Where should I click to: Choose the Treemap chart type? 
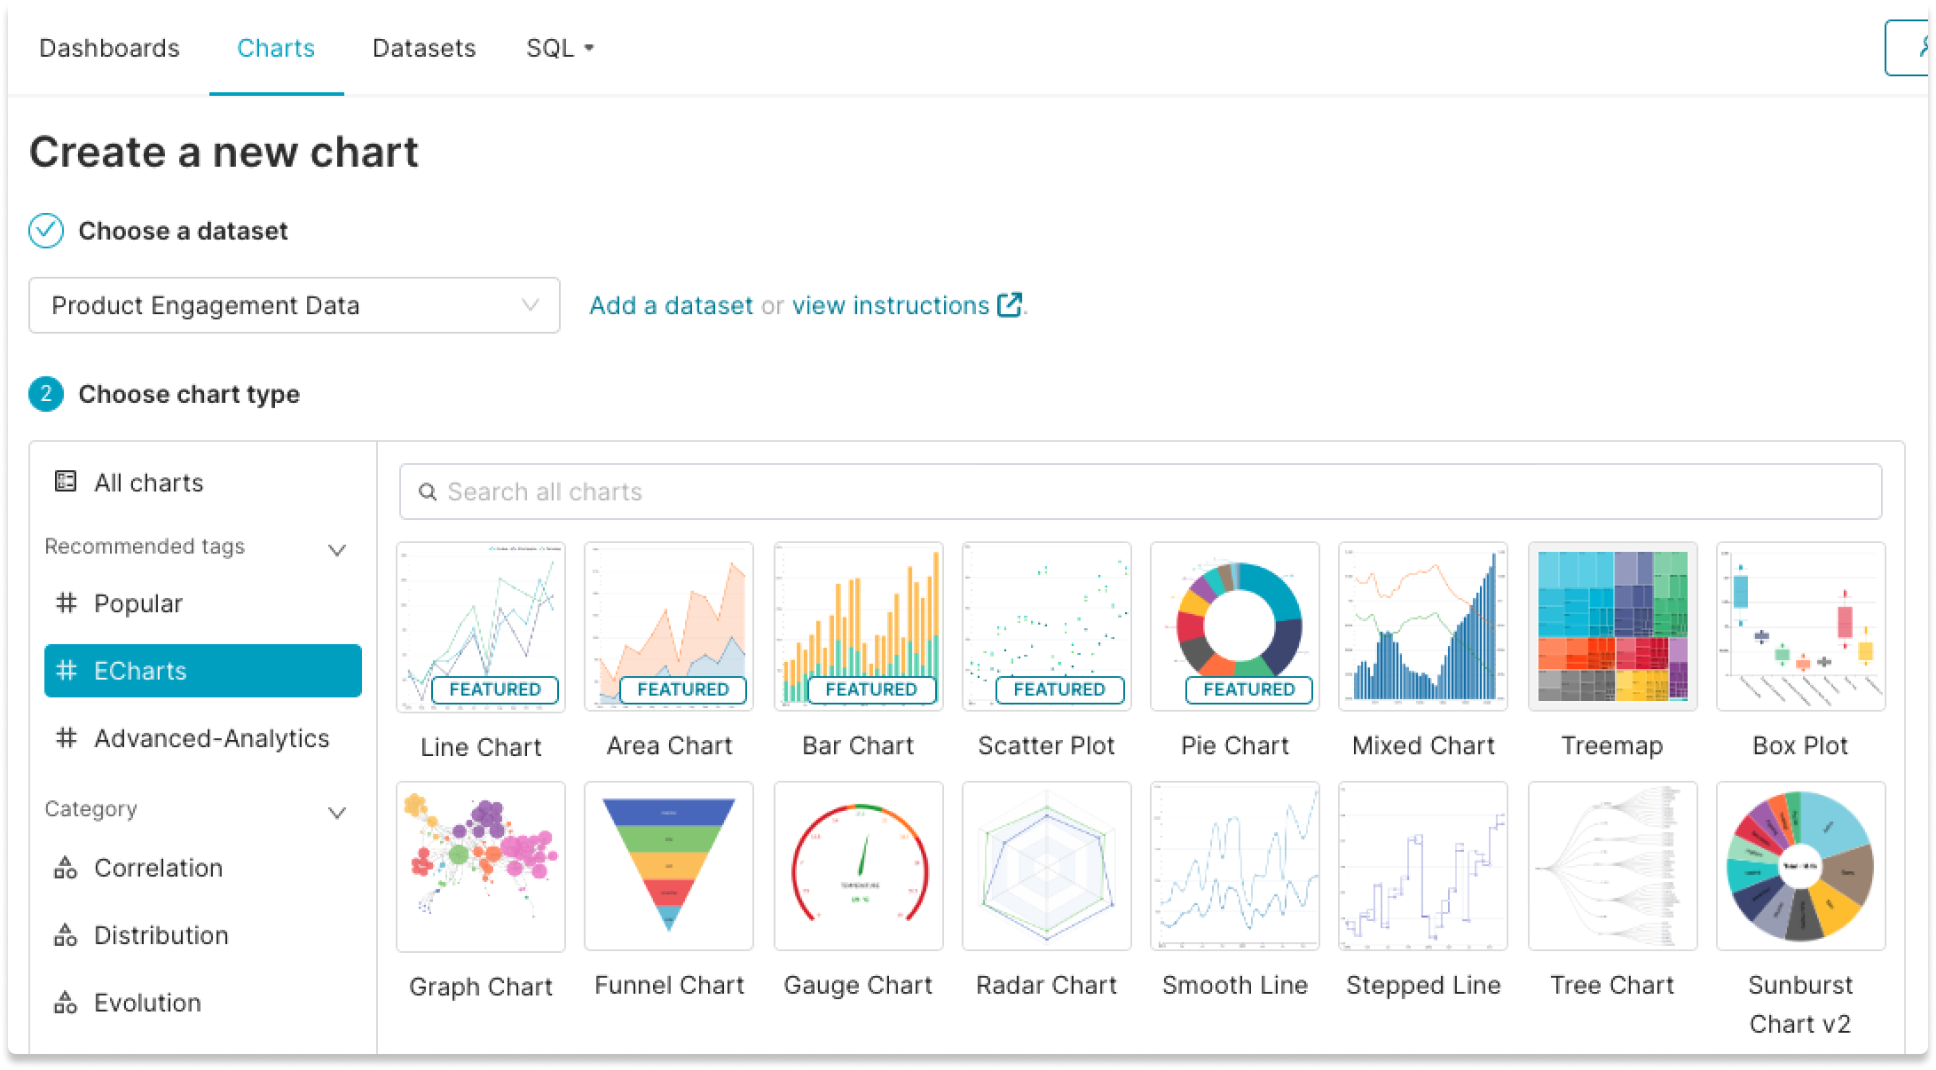(1611, 626)
